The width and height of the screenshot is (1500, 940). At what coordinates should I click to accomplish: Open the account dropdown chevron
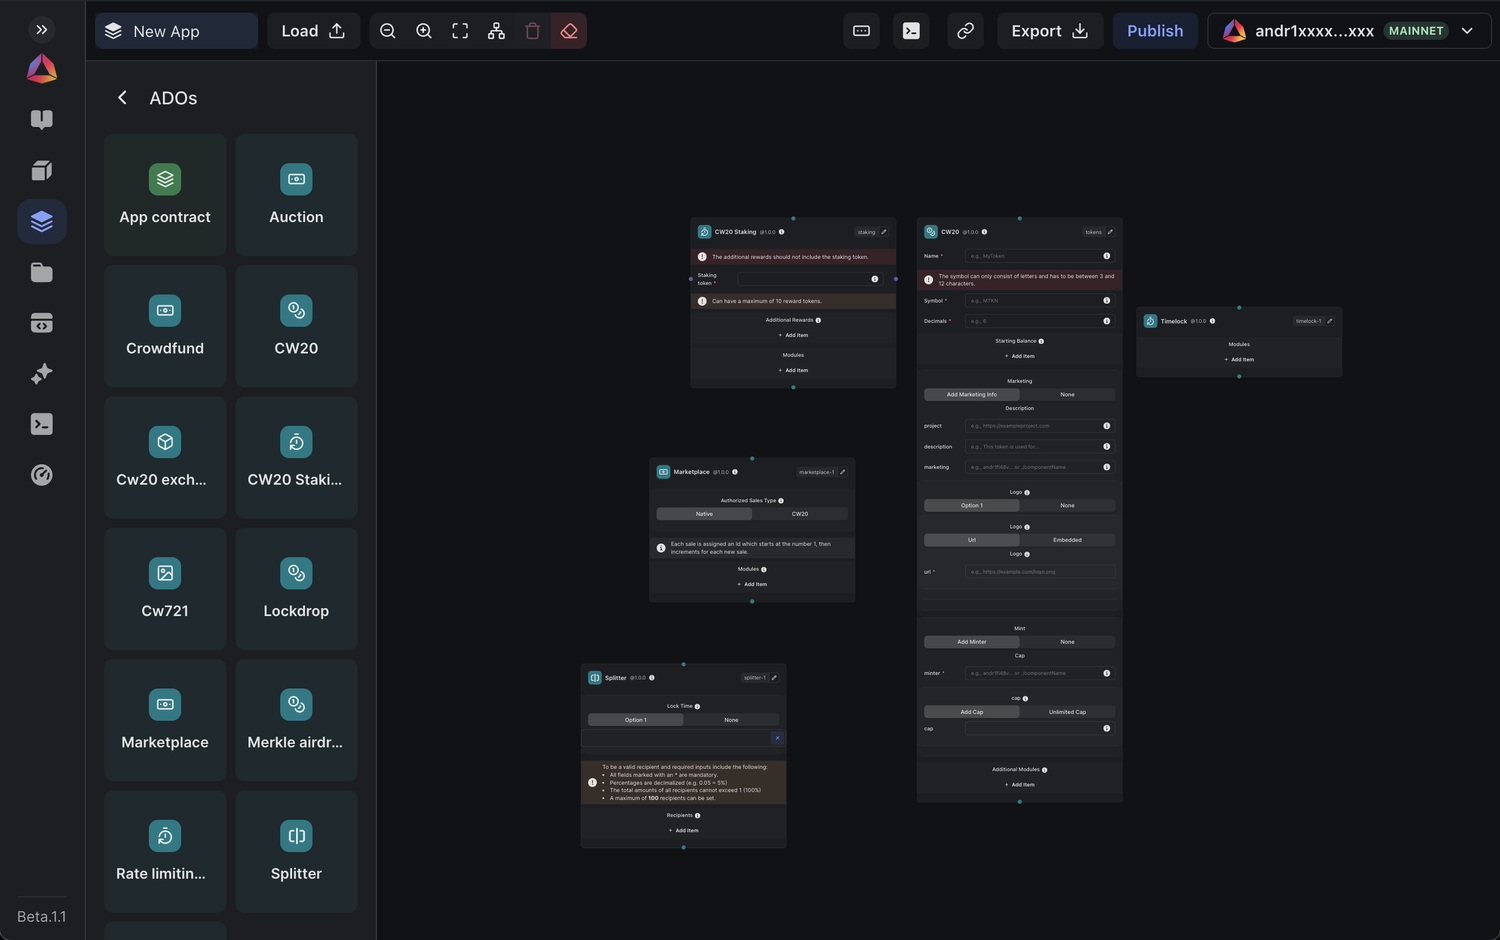click(1467, 31)
